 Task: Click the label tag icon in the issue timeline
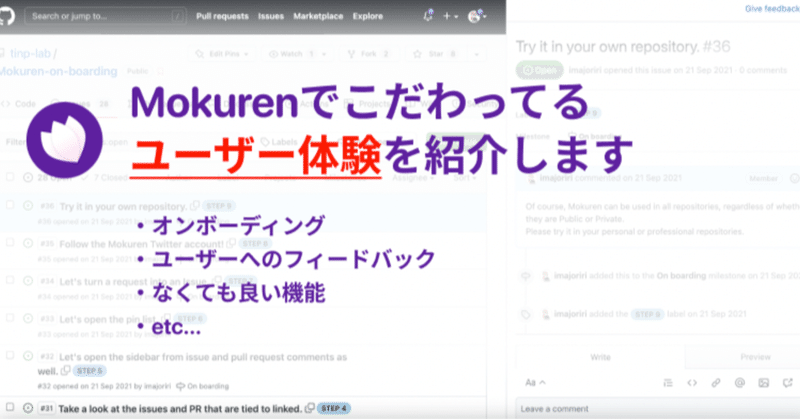coord(526,314)
